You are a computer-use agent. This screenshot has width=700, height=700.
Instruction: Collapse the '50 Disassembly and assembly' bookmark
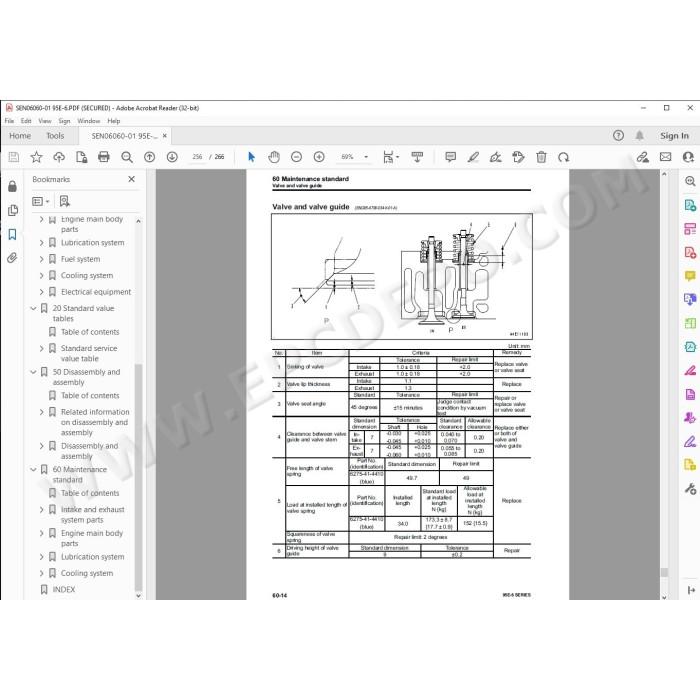[33, 372]
